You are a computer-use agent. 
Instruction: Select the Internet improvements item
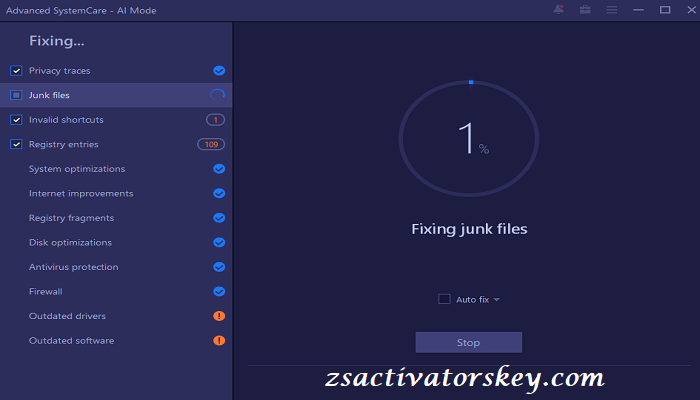(81, 193)
